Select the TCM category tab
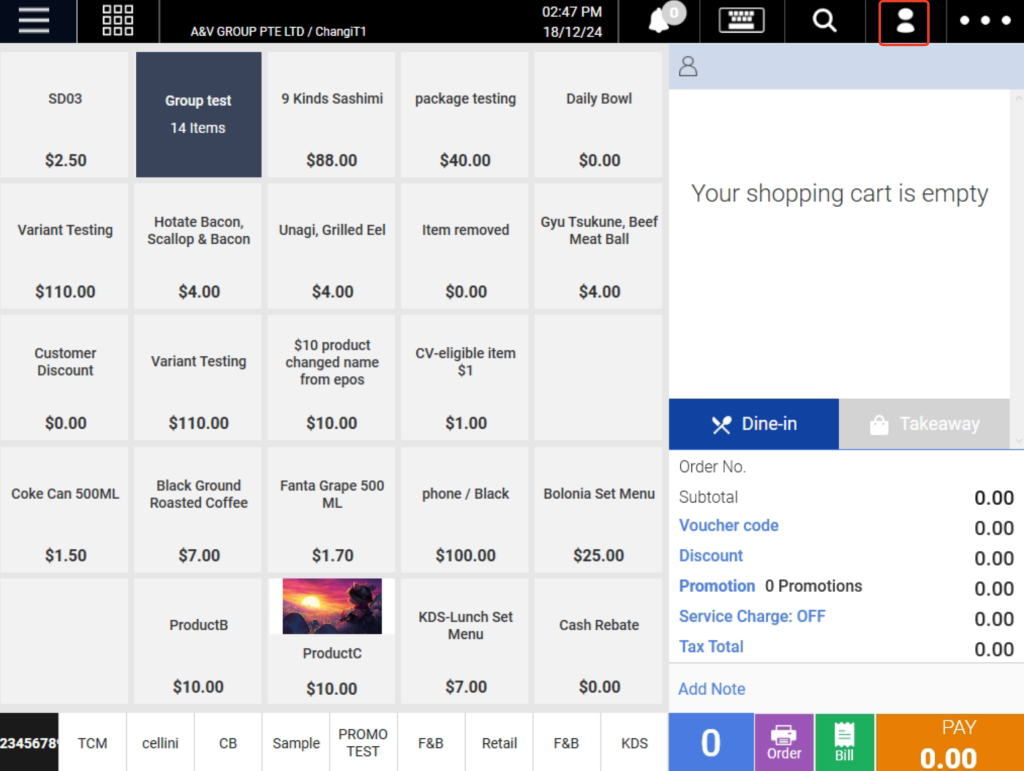This screenshot has width=1024, height=771. (x=93, y=743)
